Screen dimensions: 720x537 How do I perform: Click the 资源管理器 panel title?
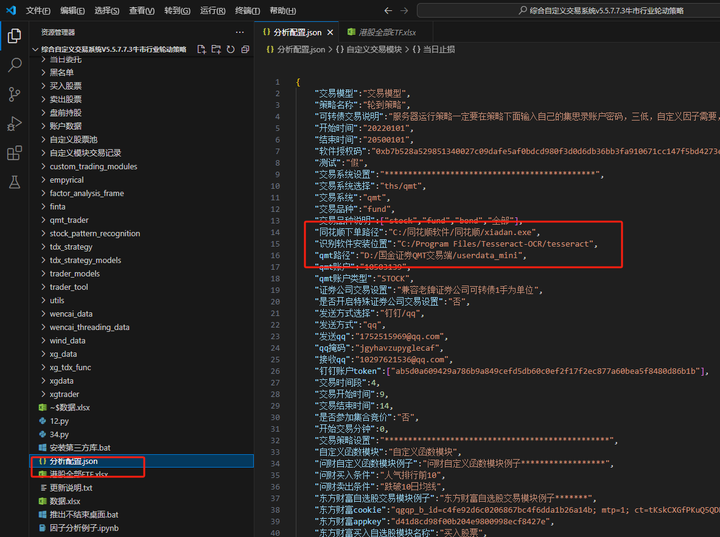[x=58, y=32]
